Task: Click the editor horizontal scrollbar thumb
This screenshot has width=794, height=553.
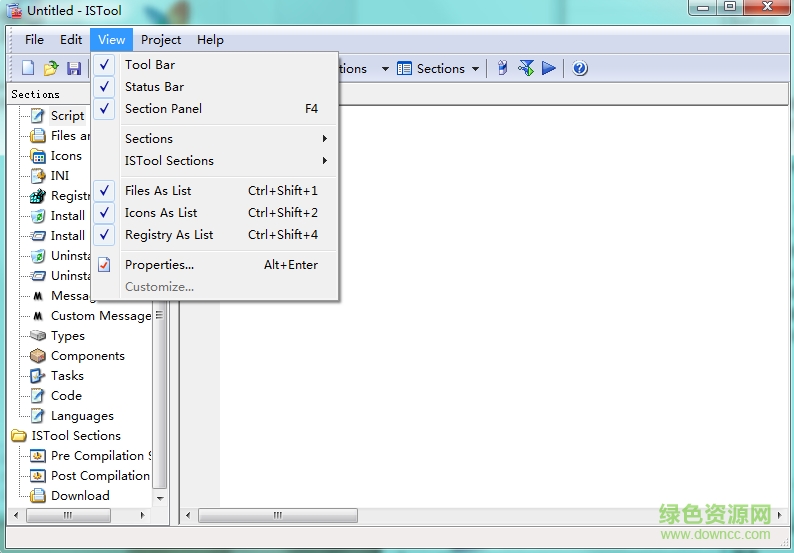Action: click(277, 516)
